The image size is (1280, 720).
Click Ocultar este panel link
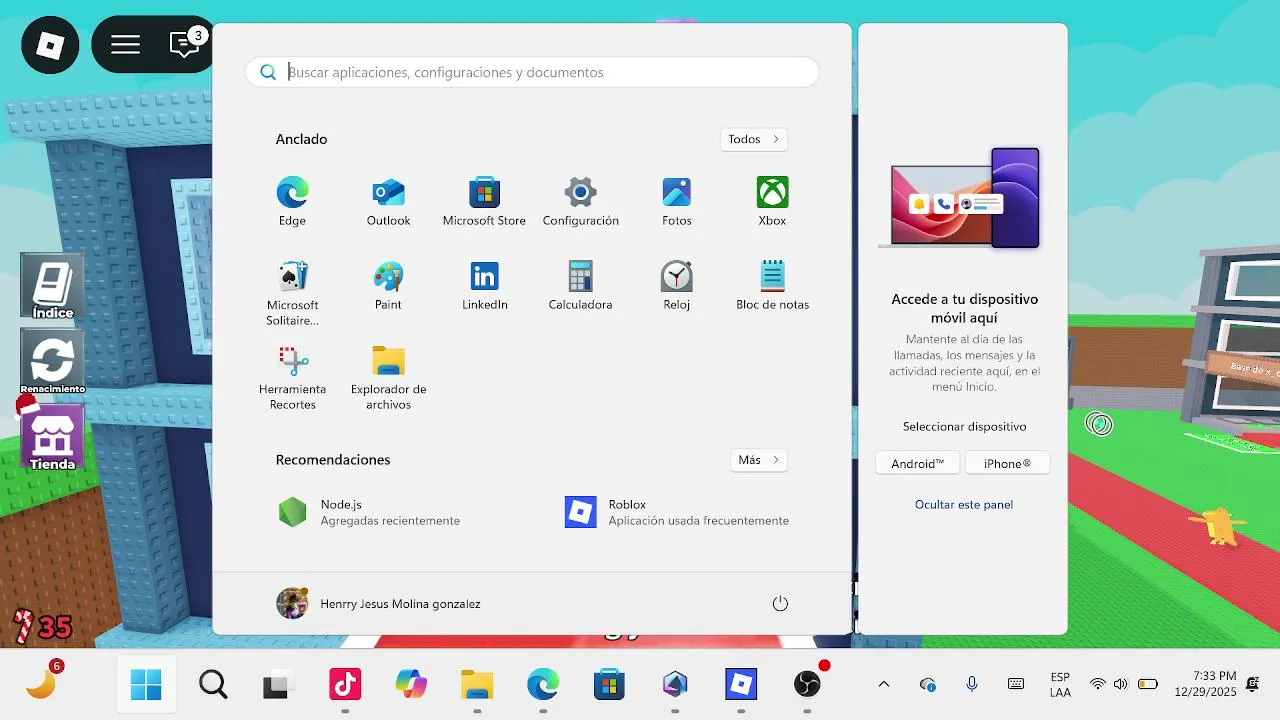pyautogui.click(x=964, y=504)
